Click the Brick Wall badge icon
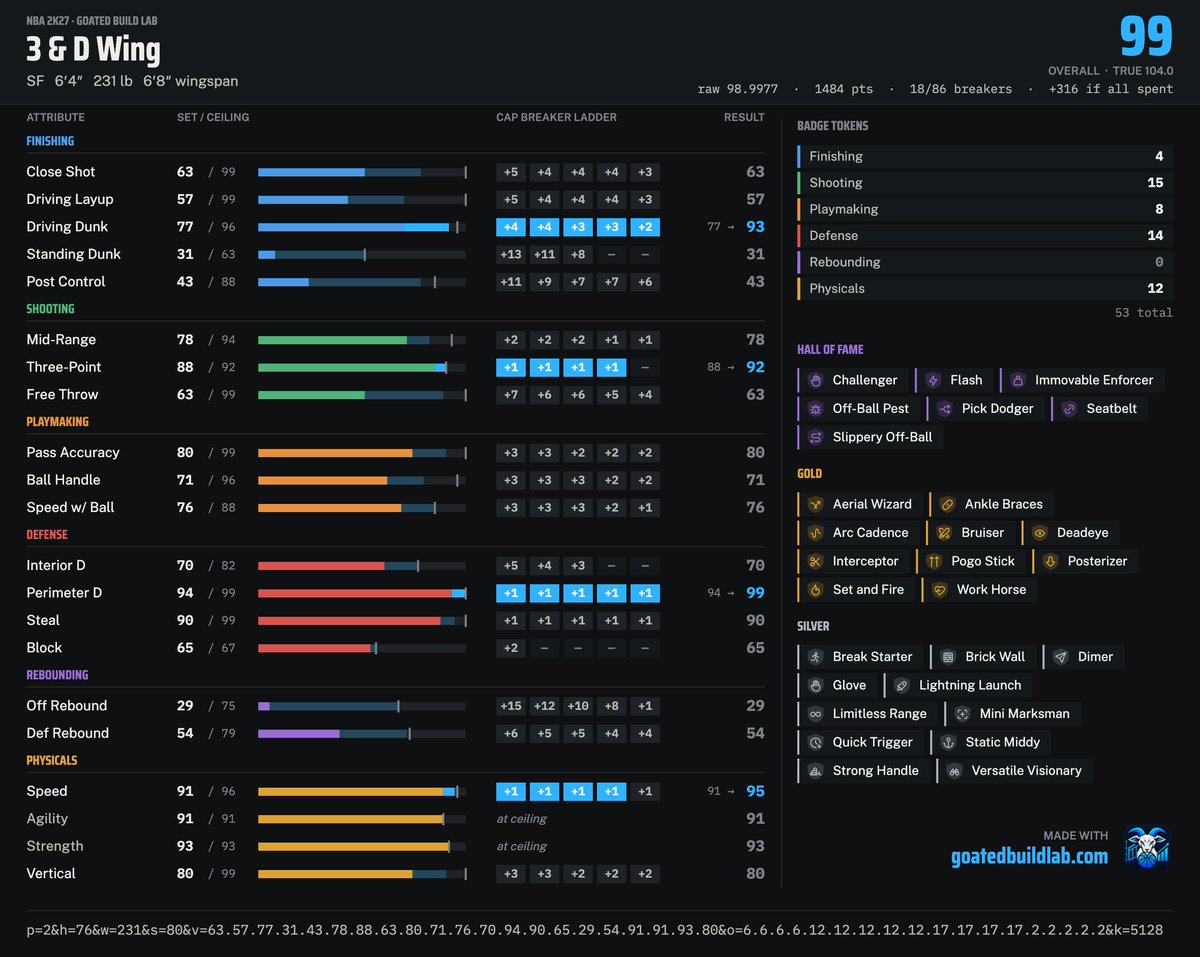Screen dimensions: 1200x957 click(948, 657)
